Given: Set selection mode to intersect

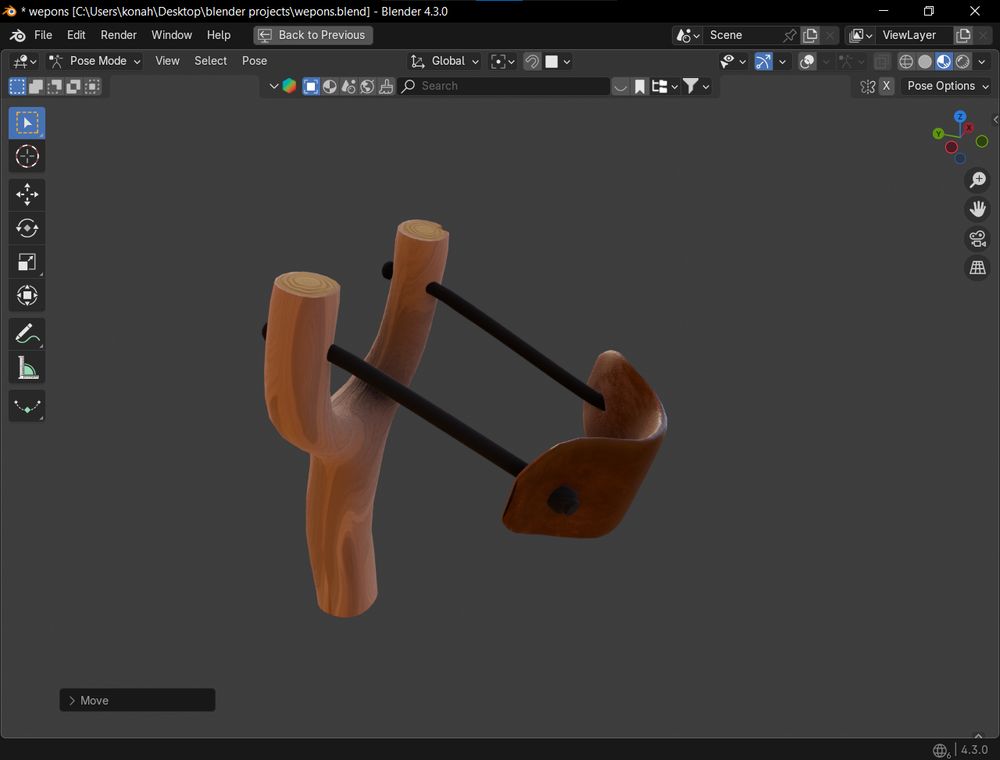Looking at the screenshot, I should [x=92, y=86].
